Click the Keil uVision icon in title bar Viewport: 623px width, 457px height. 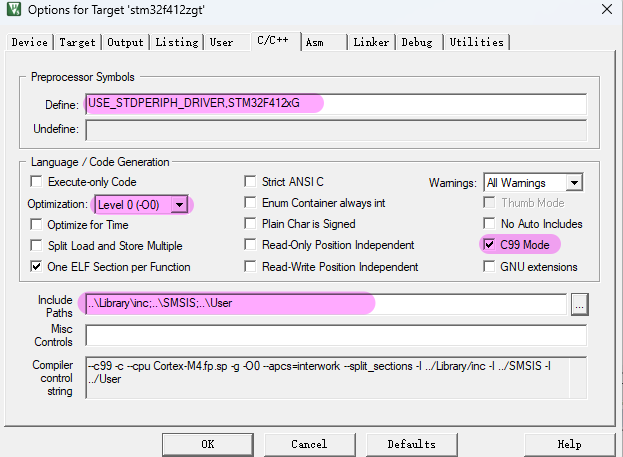point(14,9)
